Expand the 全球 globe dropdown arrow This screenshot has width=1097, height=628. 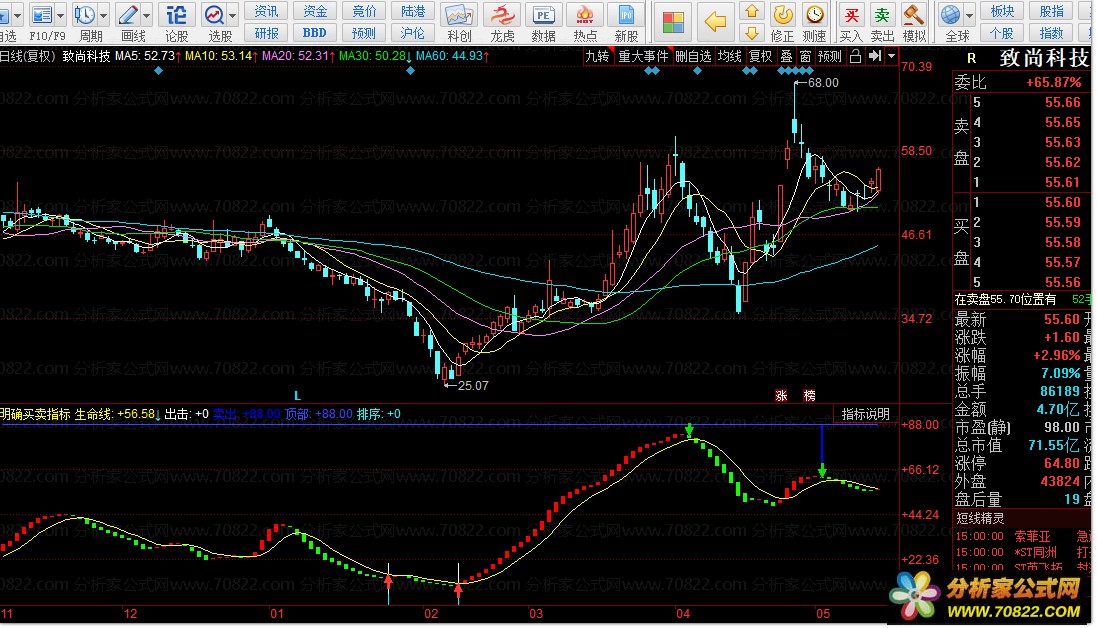click(x=970, y=15)
